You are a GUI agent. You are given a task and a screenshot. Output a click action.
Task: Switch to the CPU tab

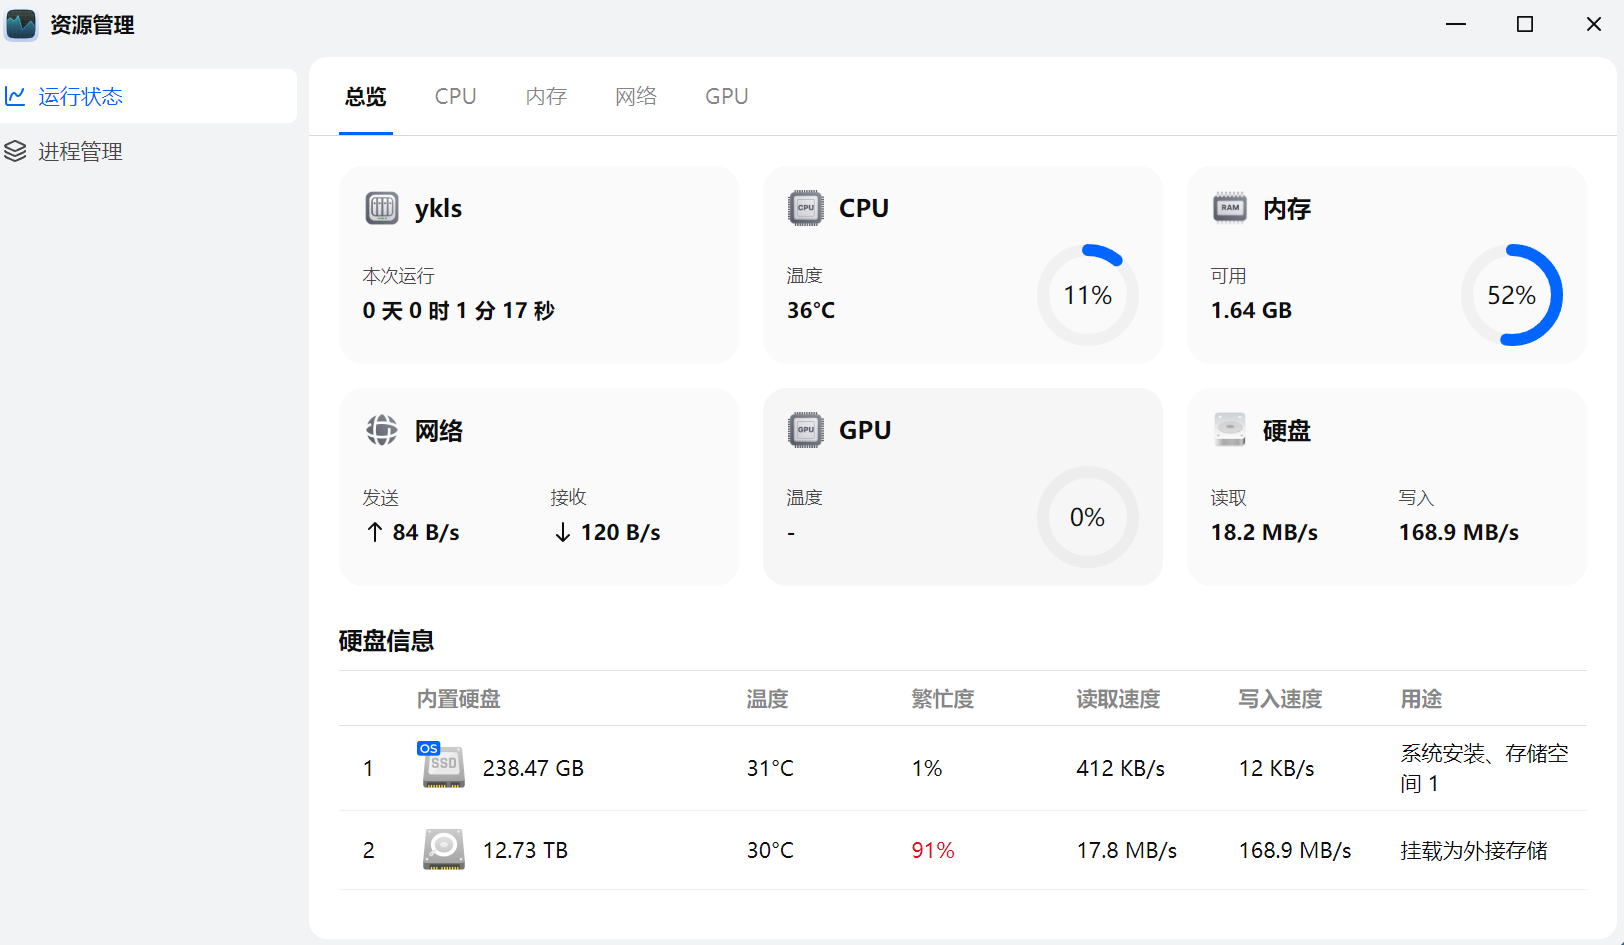coord(456,96)
